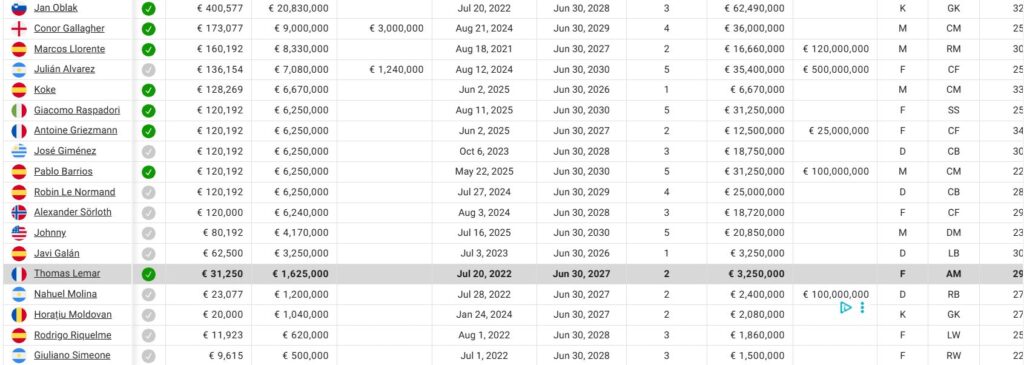Image resolution: width=1024 pixels, height=365 pixels.
Task: Open Giuliano Simeone's profile link
Action: [x=72, y=356]
